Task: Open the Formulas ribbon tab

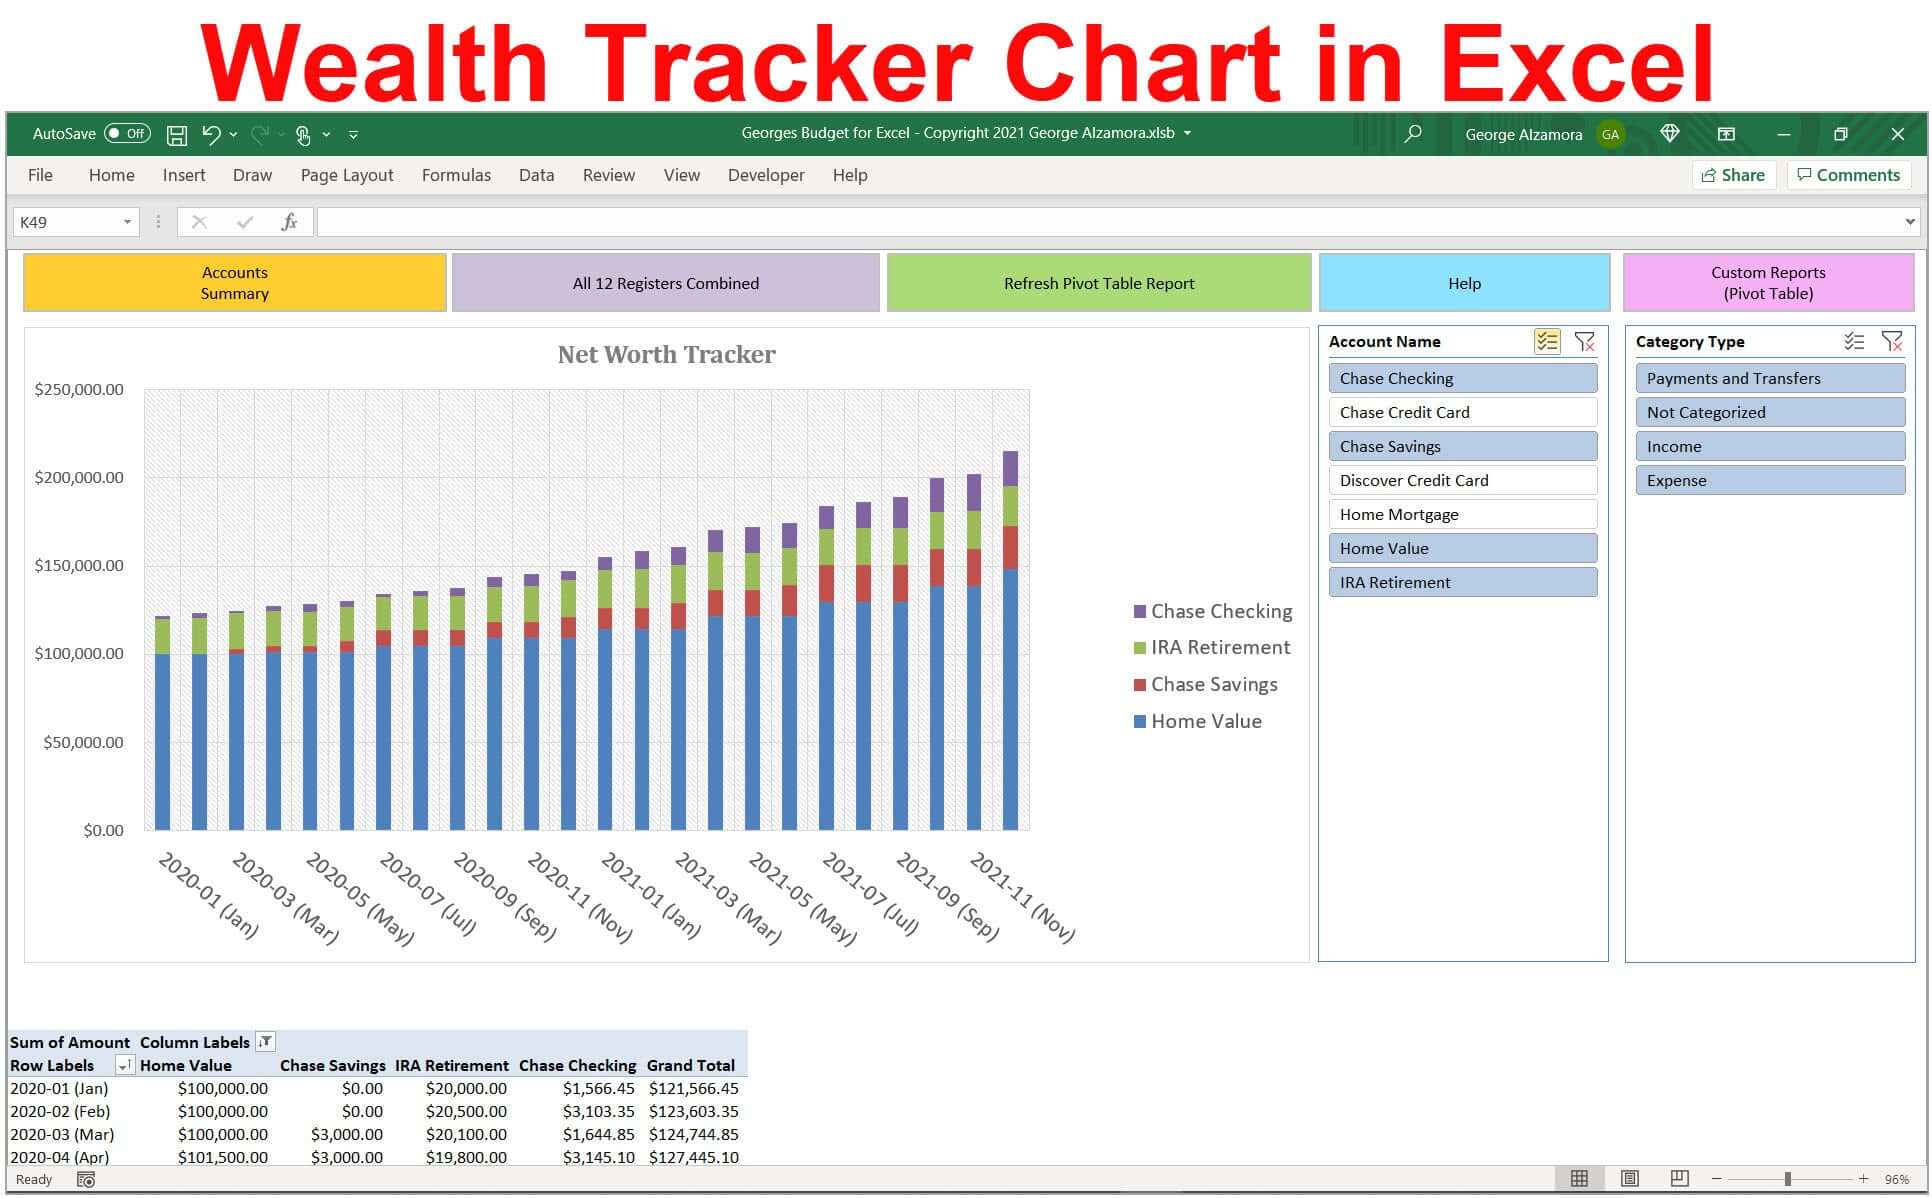Action: (x=456, y=175)
